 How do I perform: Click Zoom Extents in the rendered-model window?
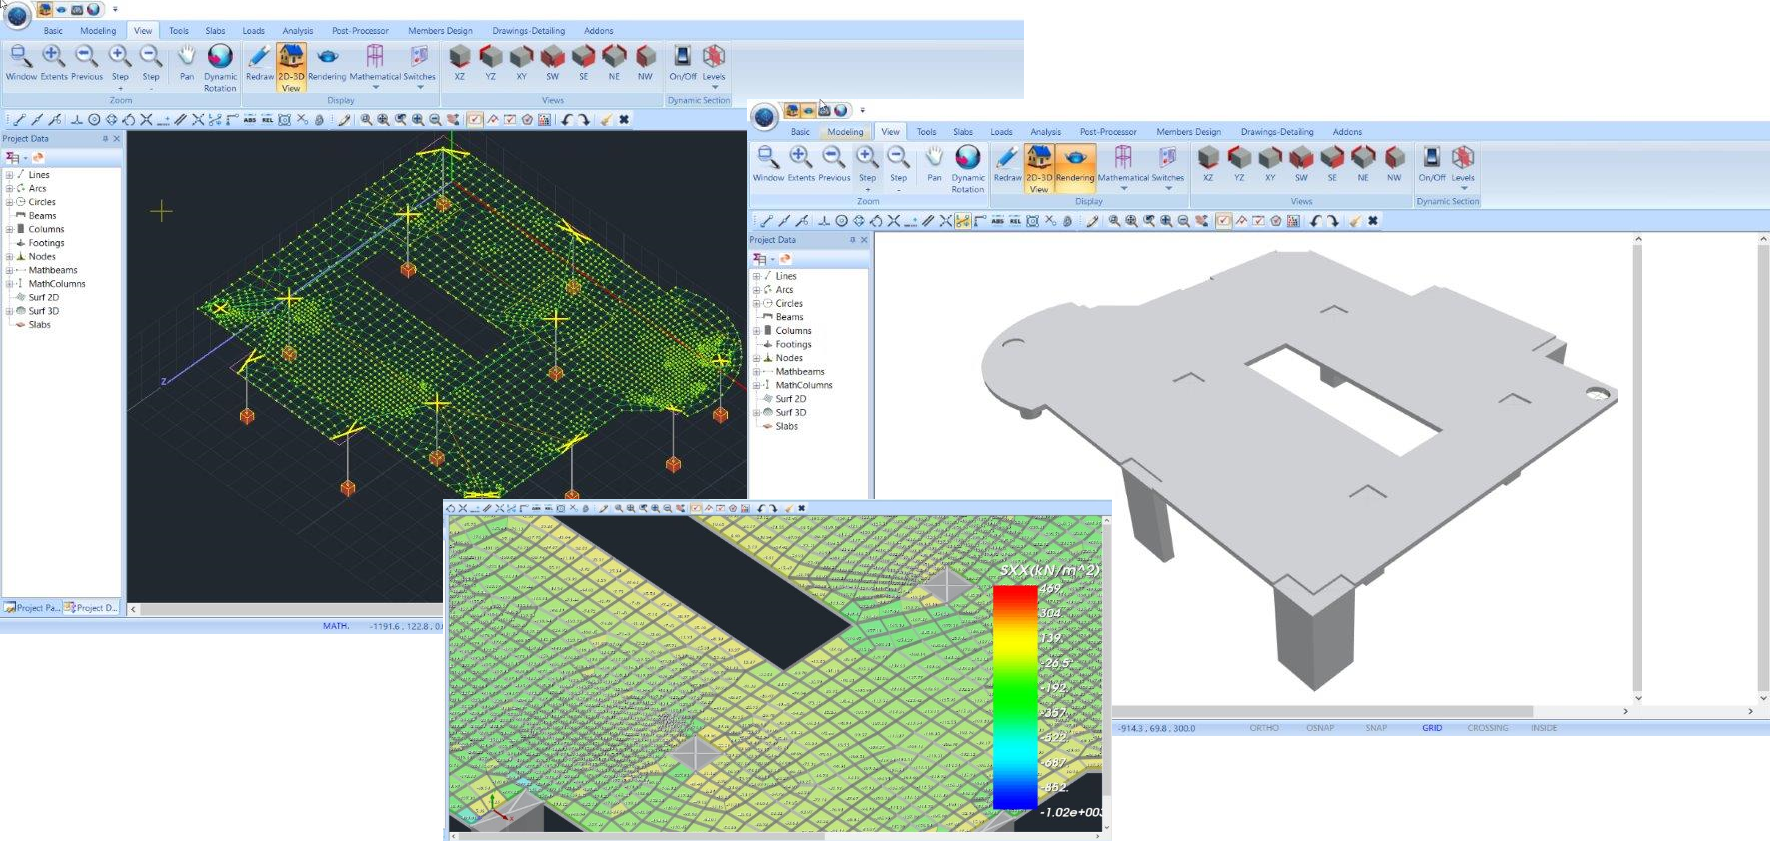(801, 164)
